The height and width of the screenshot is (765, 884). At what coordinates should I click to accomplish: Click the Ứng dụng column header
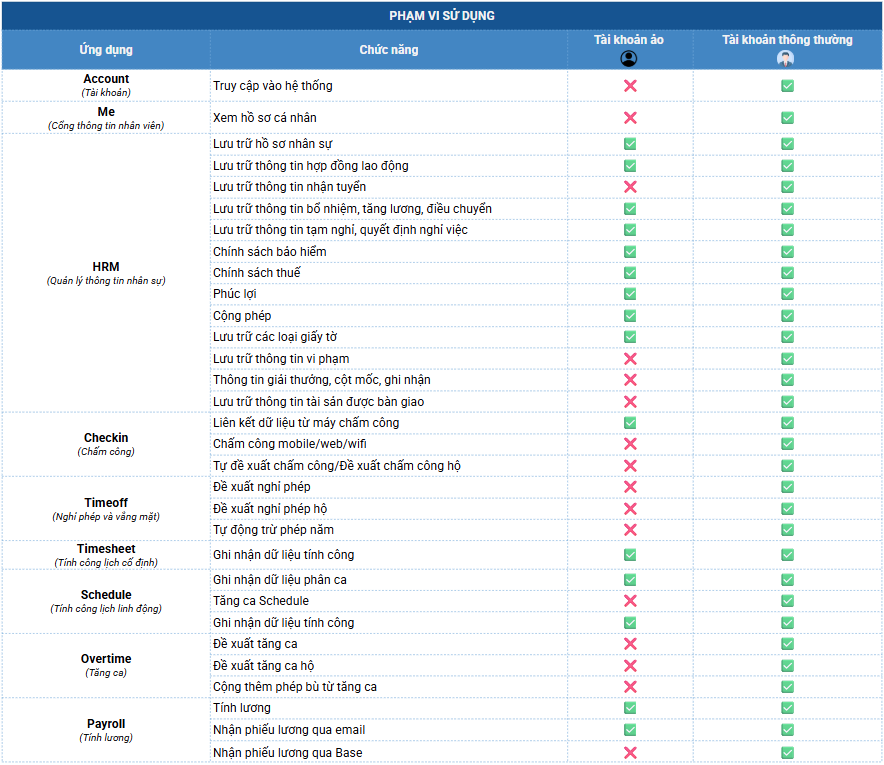pyautogui.click(x=106, y=50)
